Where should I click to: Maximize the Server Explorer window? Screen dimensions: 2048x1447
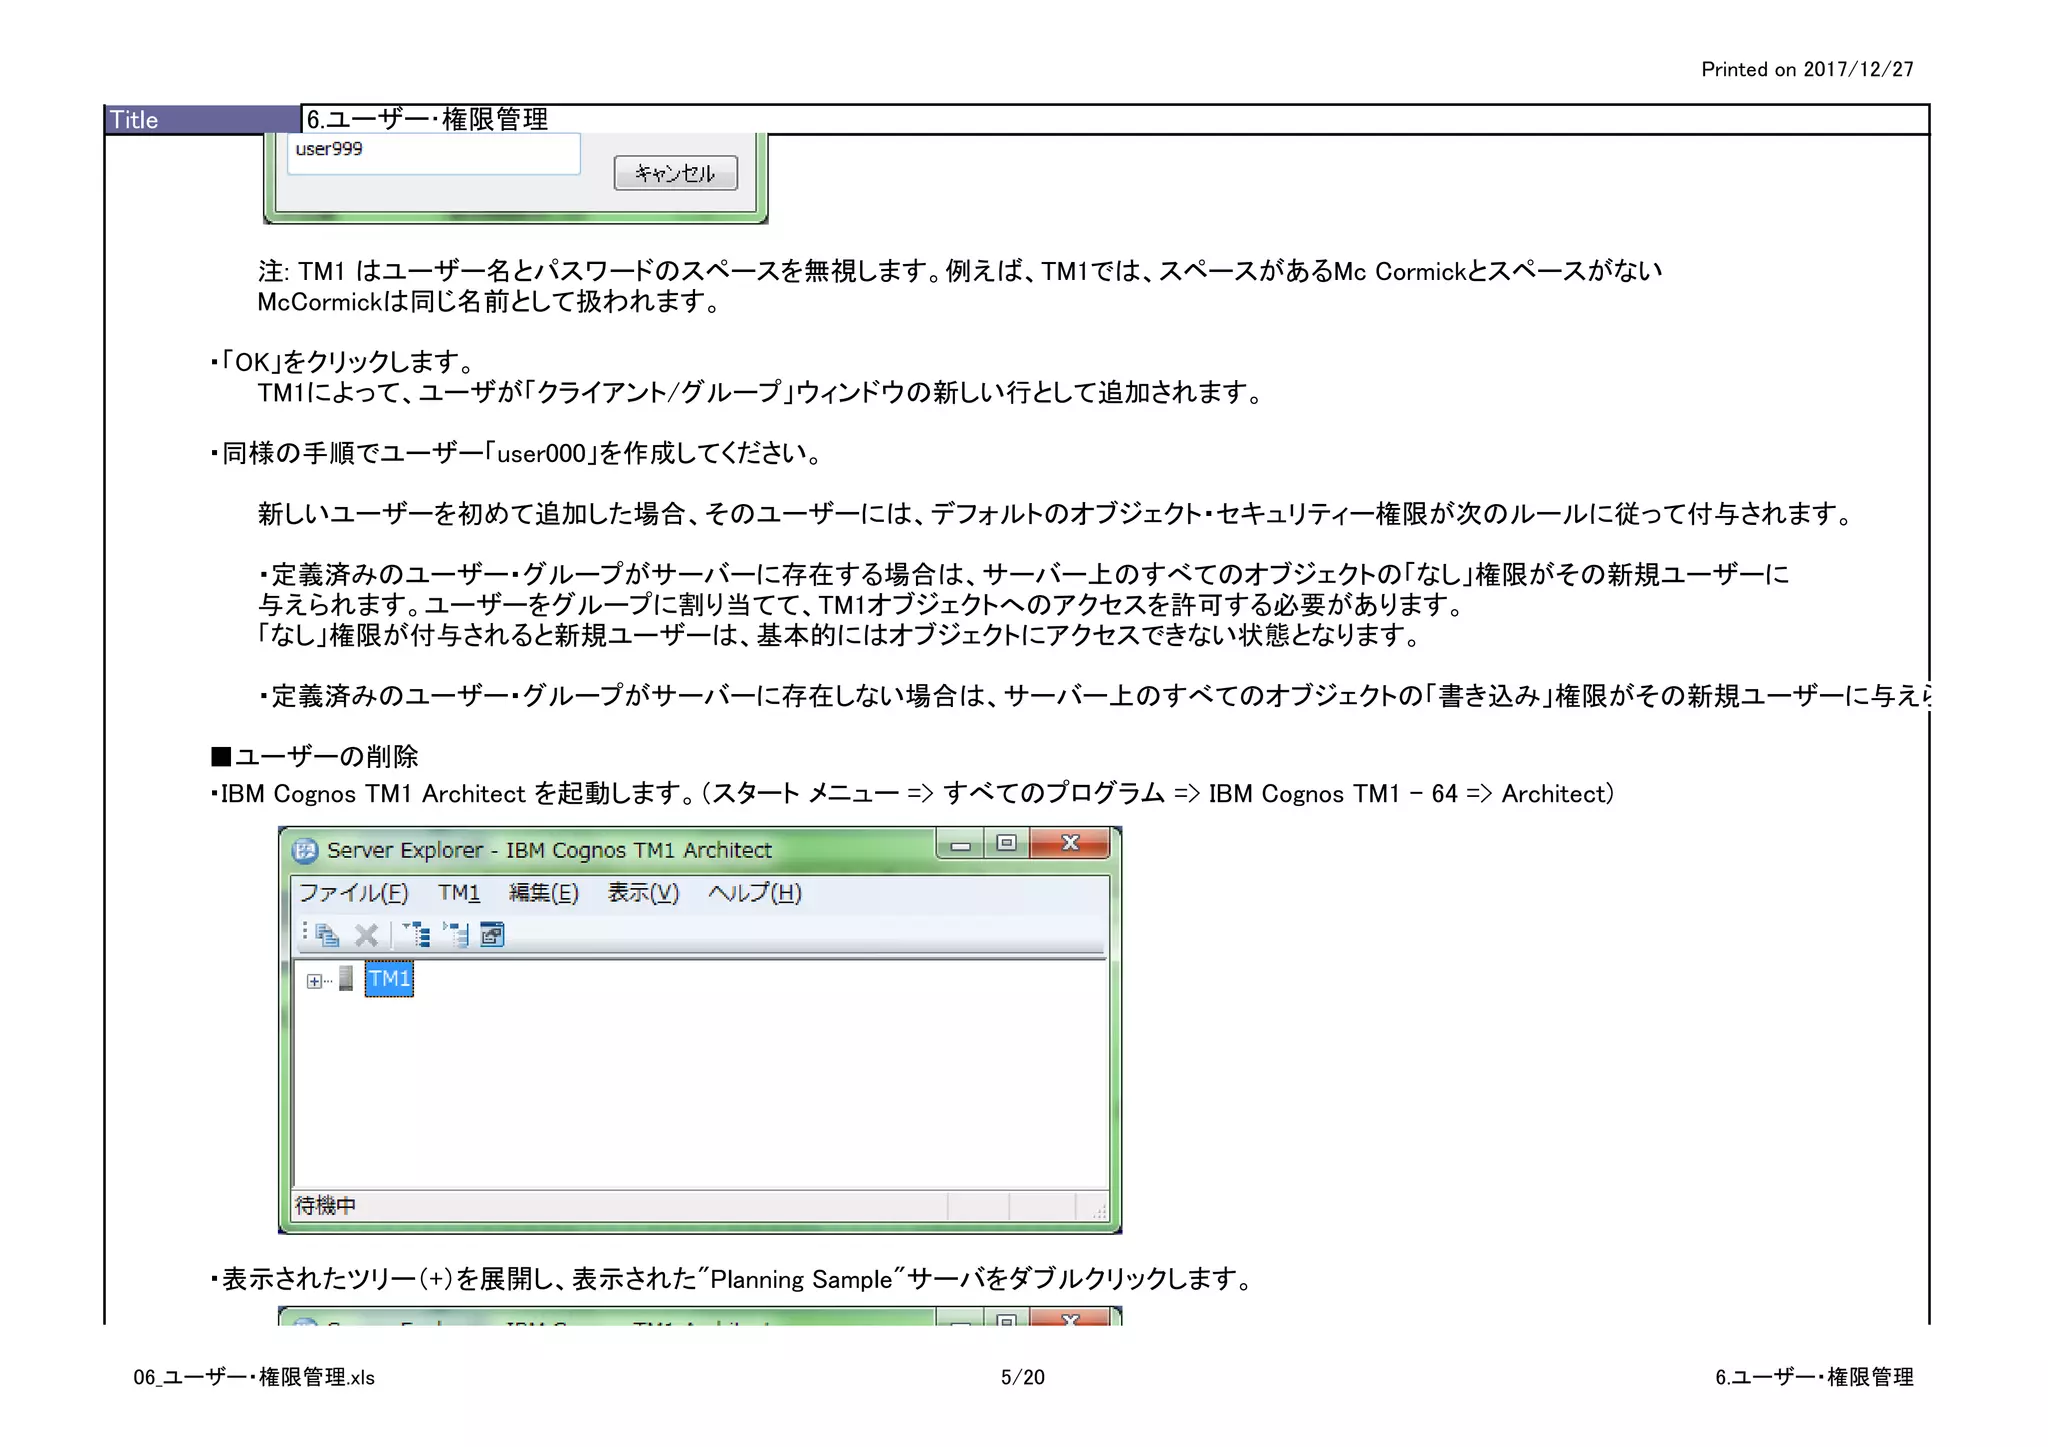pyautogui.click(x=1006, y=844)
